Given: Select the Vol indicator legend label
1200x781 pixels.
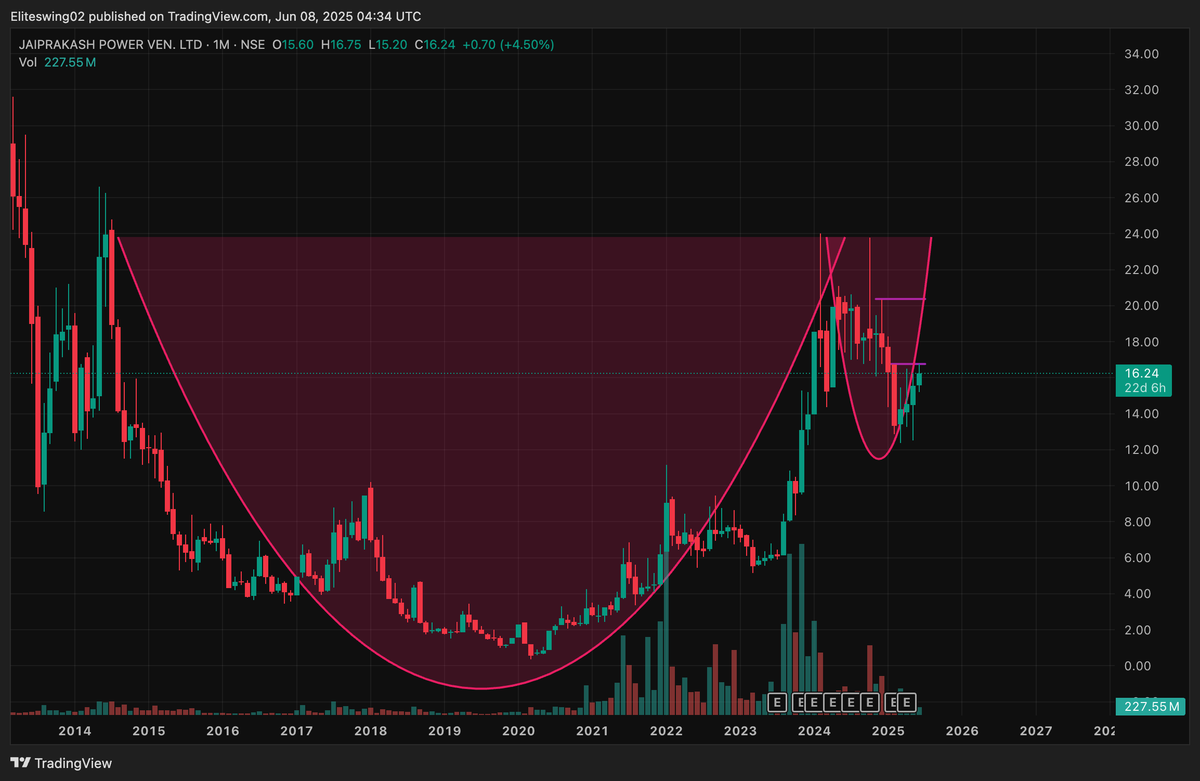Looking at the screenshot, I should (28, 62).
